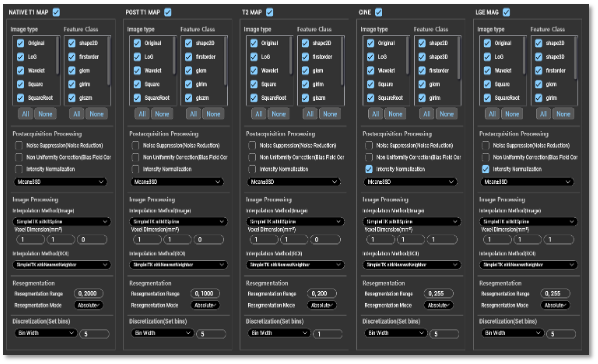The image size is (598, 364).
Task: Click Resegmentation Range field showing 0, 2000
Action: pyautogui.click(x=89, y=293)
